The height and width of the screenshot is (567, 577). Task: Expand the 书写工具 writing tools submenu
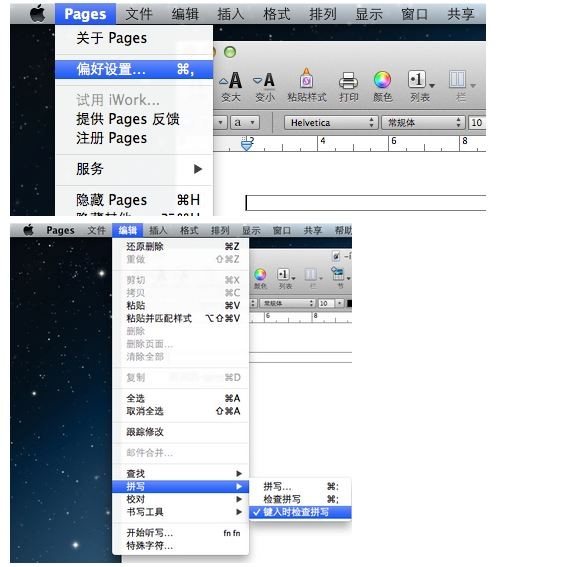click(180, 512)
